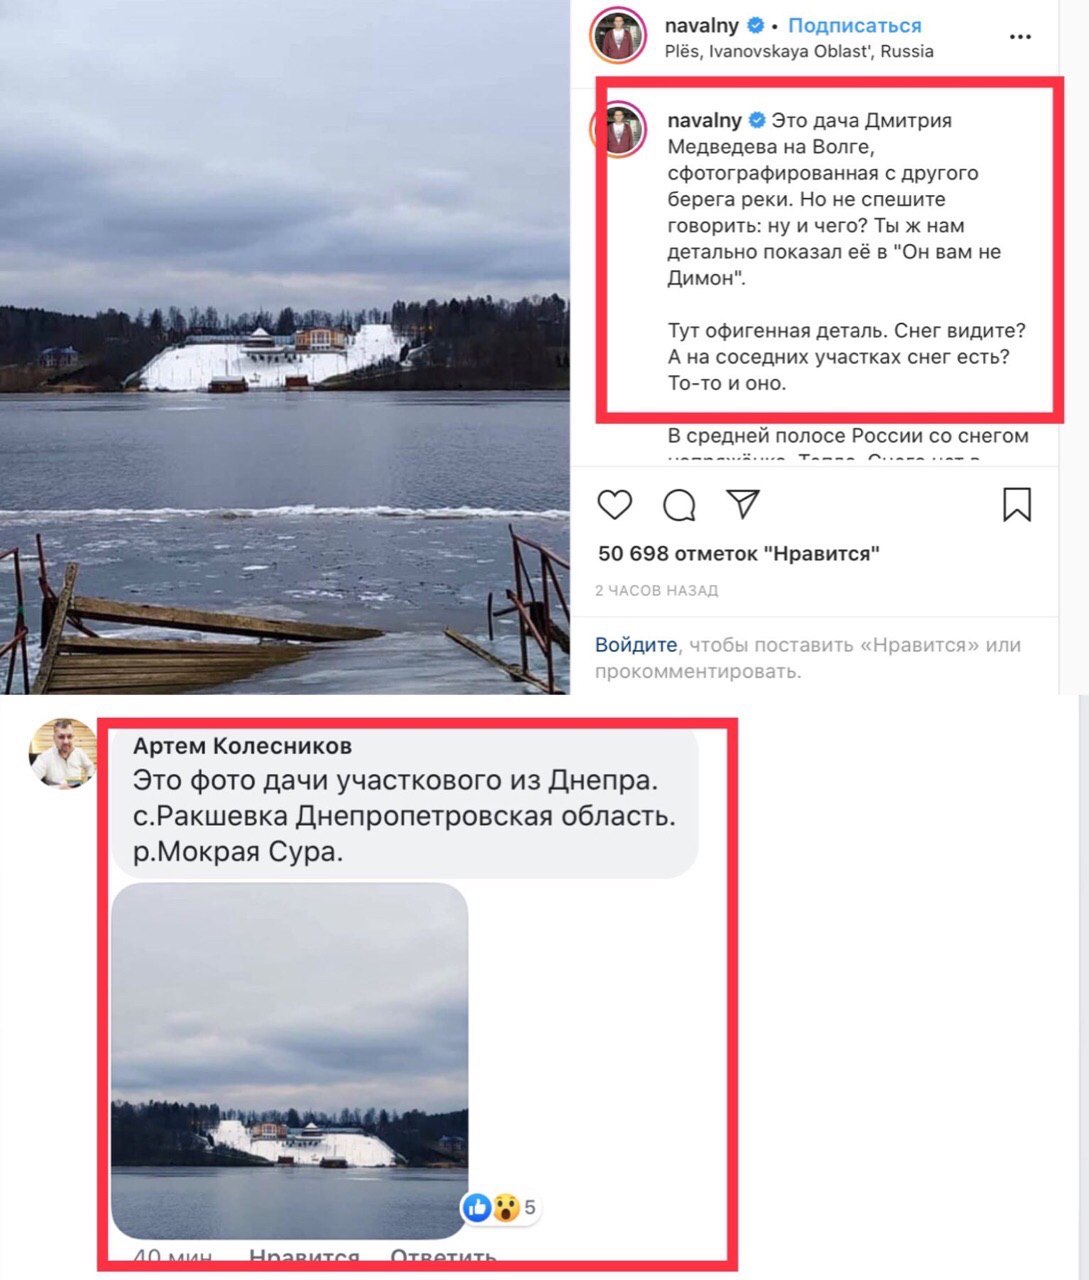Open the three-dot post options menu
Image resolution: width=1089 pixels, height=1280 pixels.
point(1020,37)
